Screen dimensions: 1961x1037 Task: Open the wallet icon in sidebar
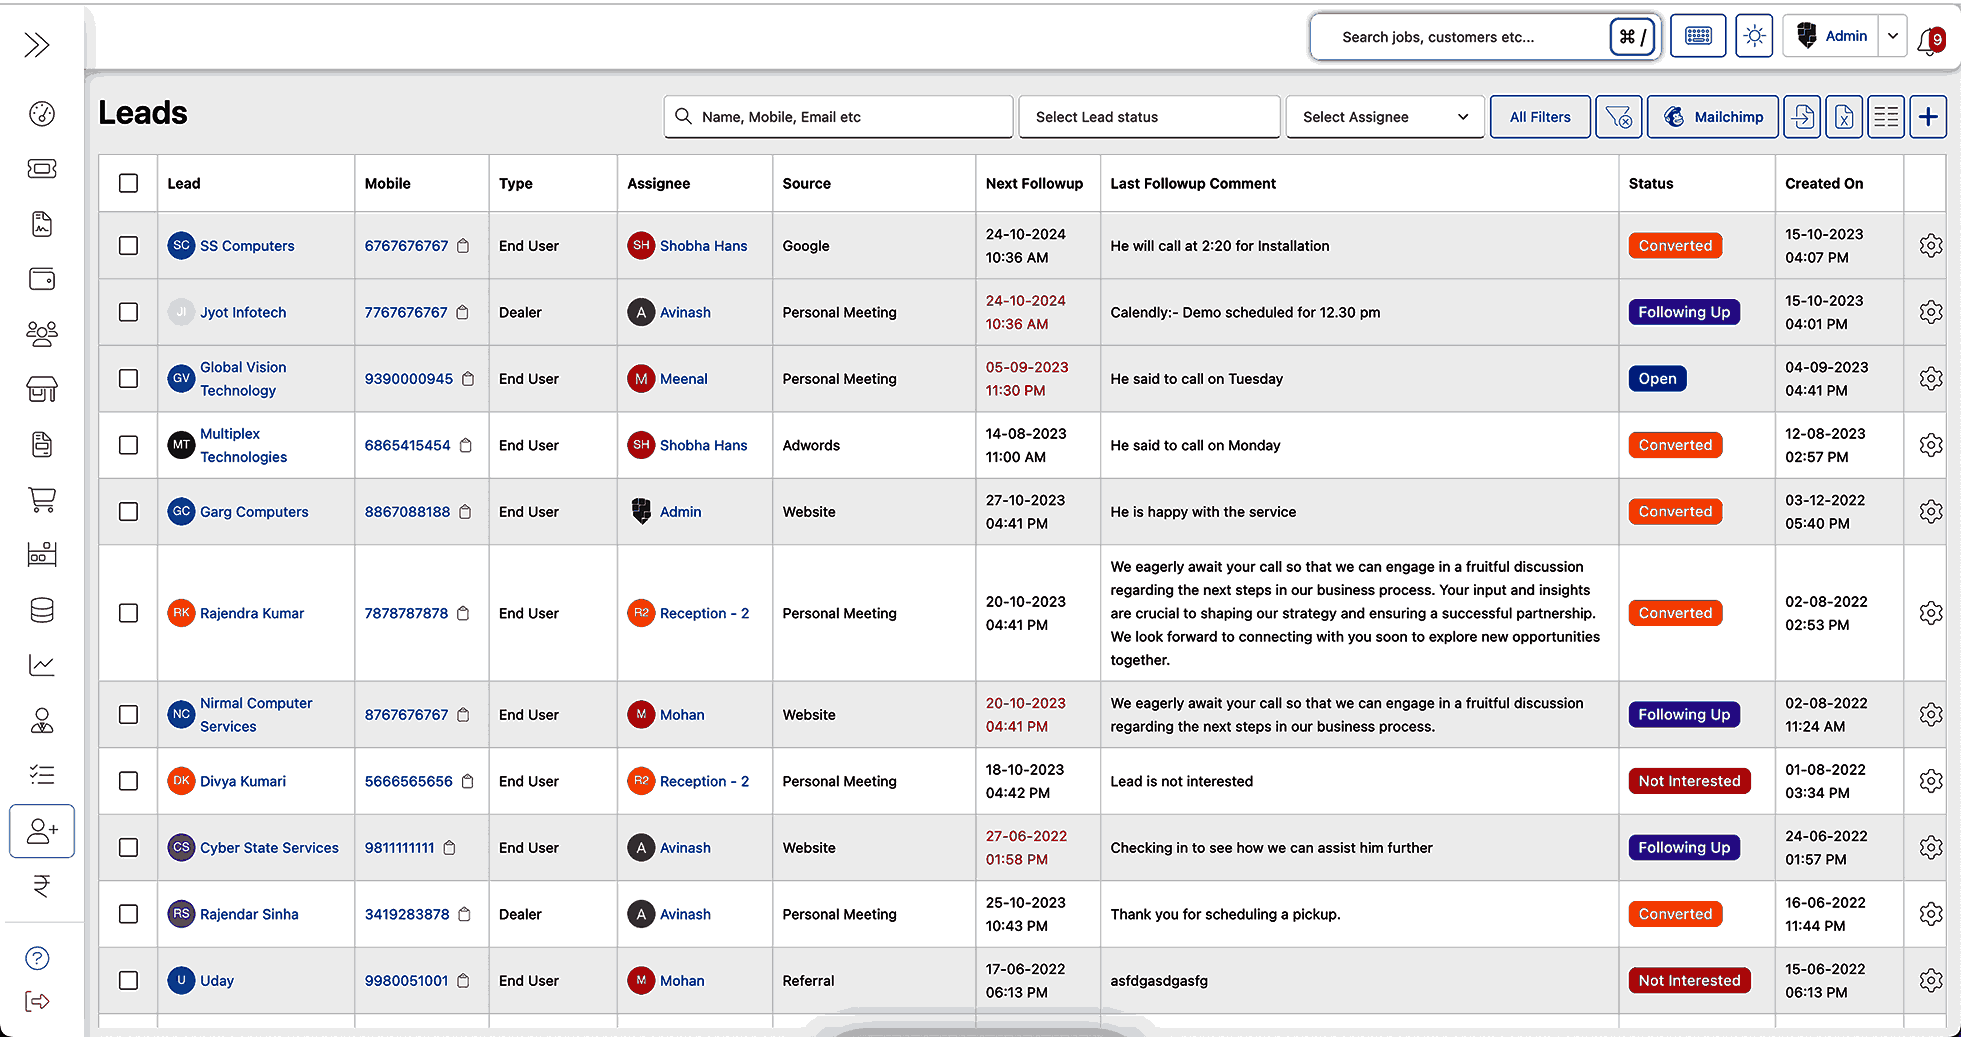42,279
